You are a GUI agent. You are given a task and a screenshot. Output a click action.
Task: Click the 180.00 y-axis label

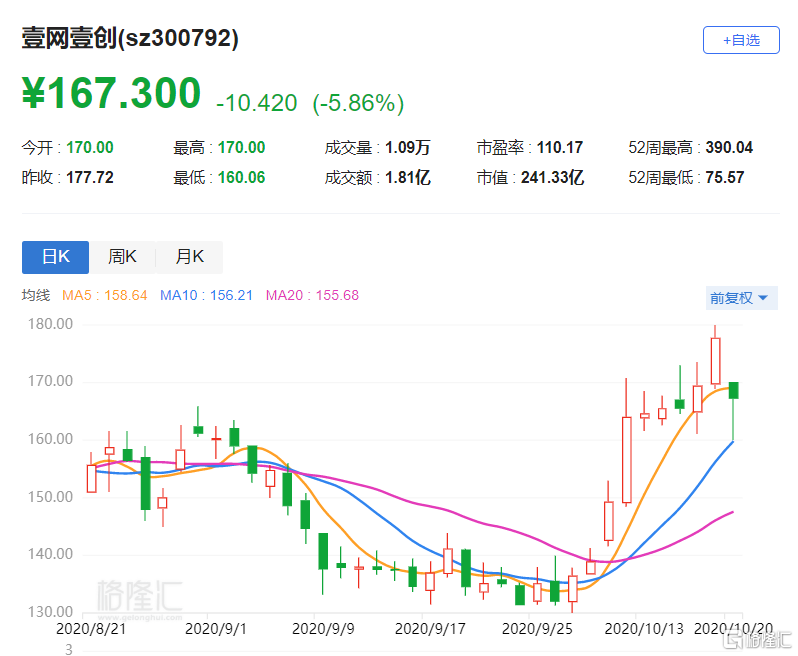(x=50, y=324)
